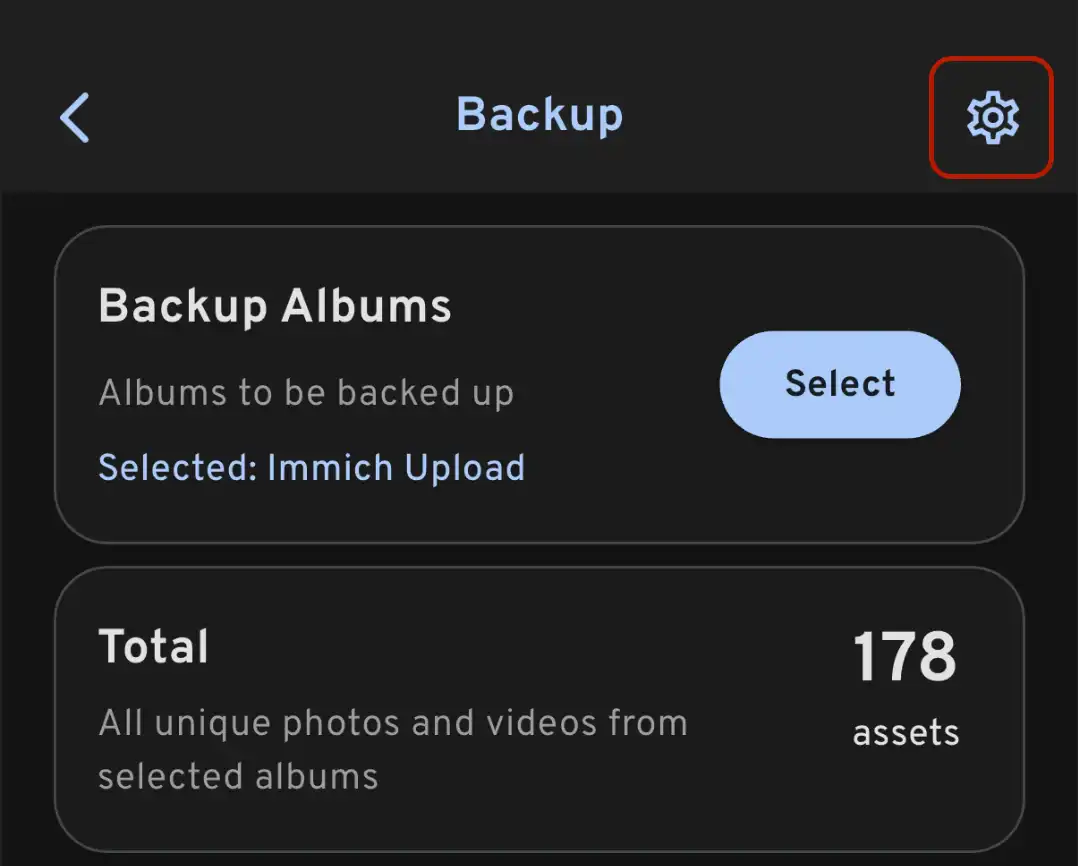Tap the 'Albums to be backed up' text
This screenshot has width=1078, height=866.
coord(305,392)
